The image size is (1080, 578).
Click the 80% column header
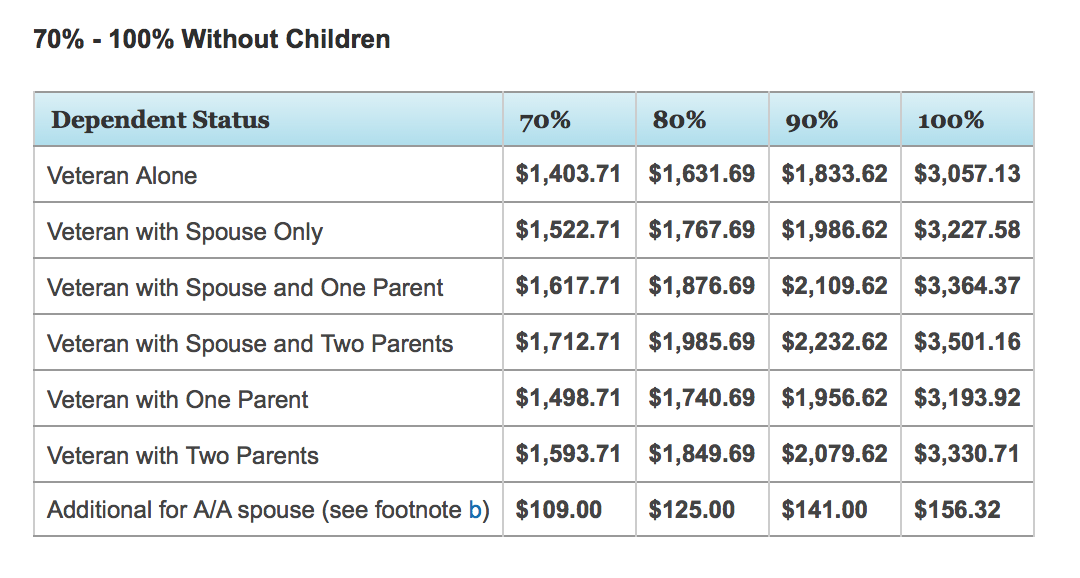[679, 121]
